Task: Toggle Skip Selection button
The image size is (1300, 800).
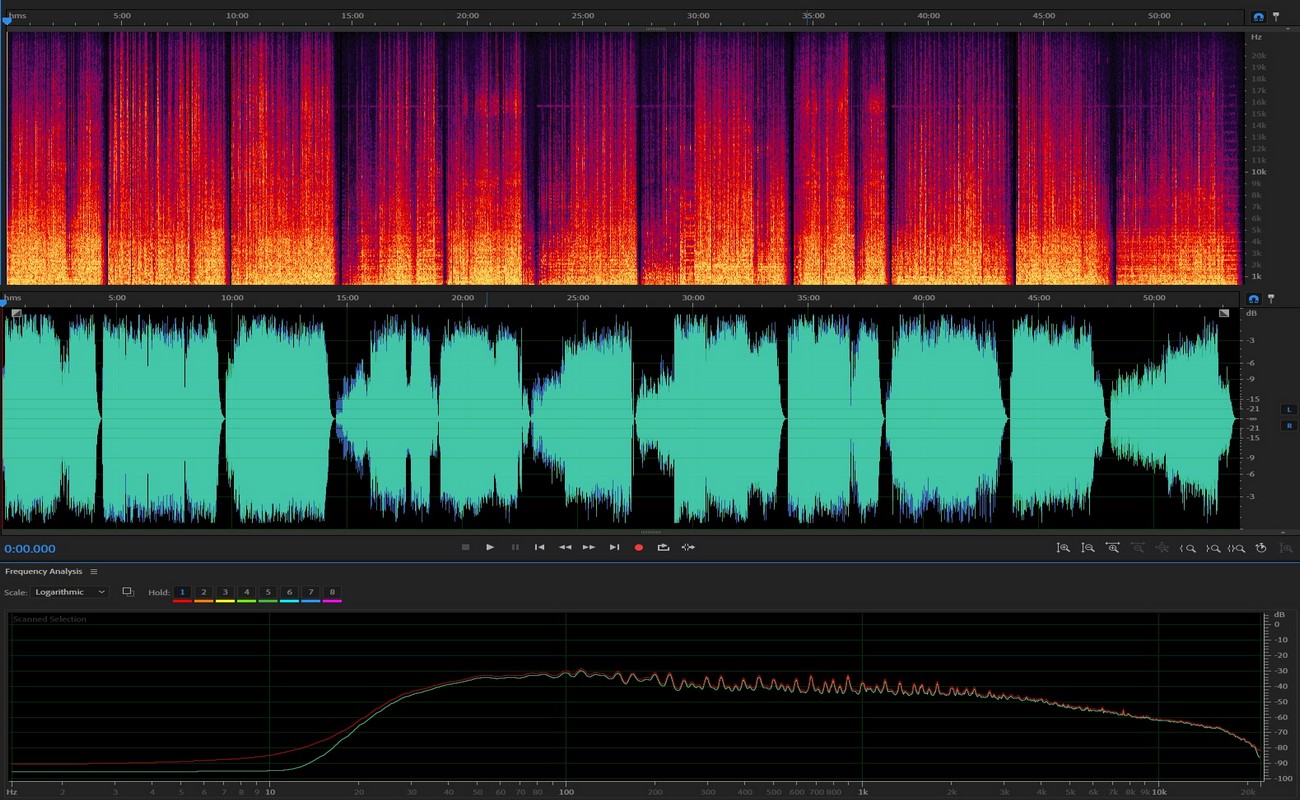Action: (x=688, y=547)
